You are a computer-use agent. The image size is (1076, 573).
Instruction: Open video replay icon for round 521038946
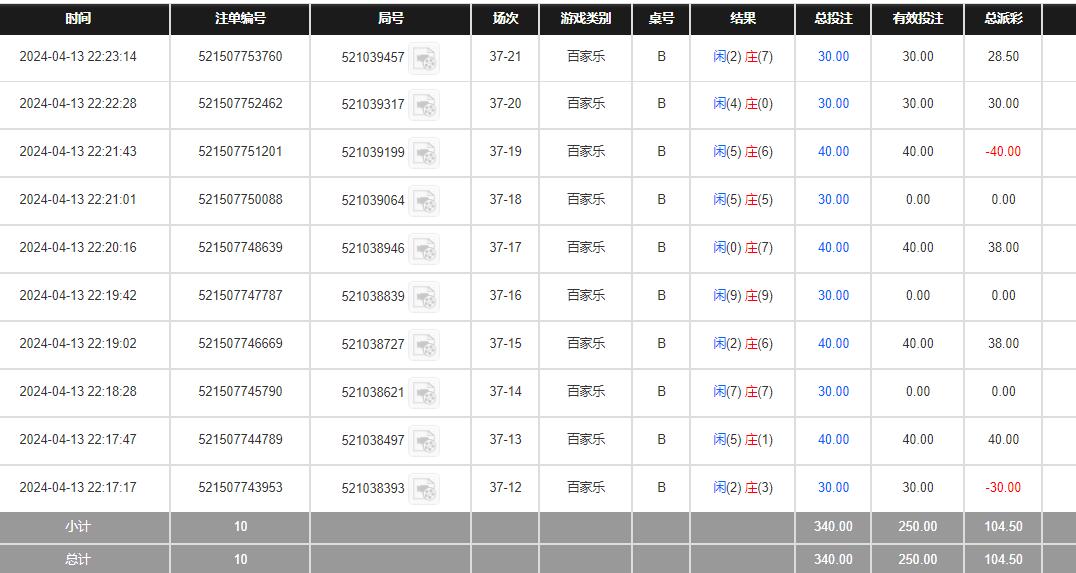tap(424, 249)
